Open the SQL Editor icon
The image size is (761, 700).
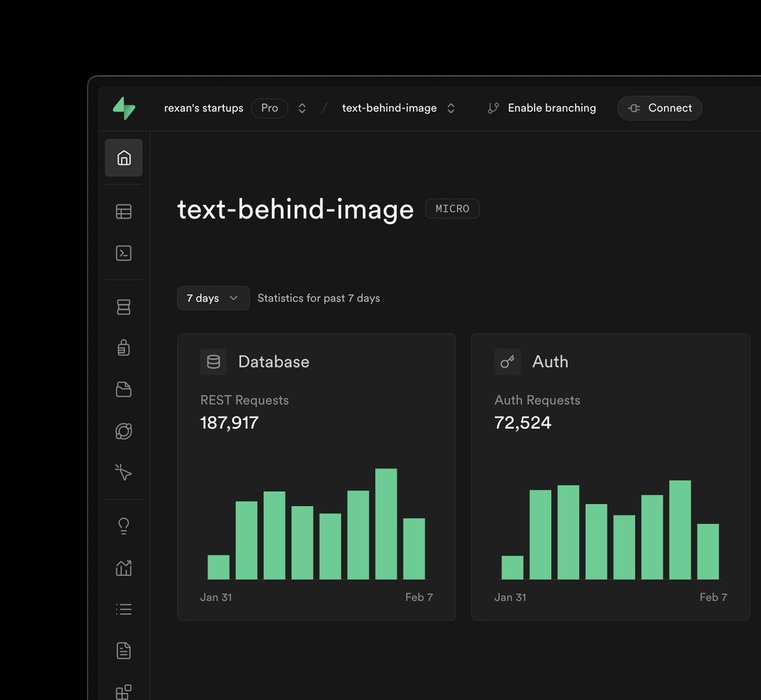click(x=124, y=253)
